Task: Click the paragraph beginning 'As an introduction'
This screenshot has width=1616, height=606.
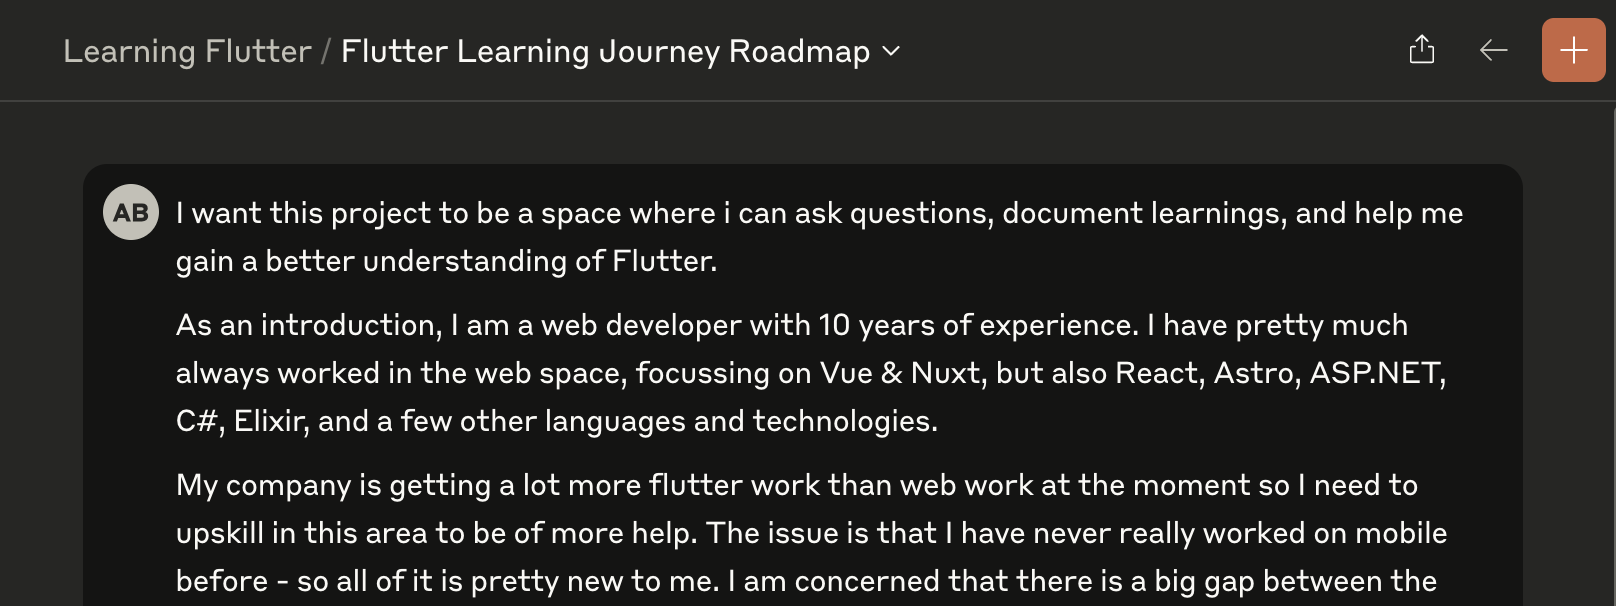Action: pos(811,373)
